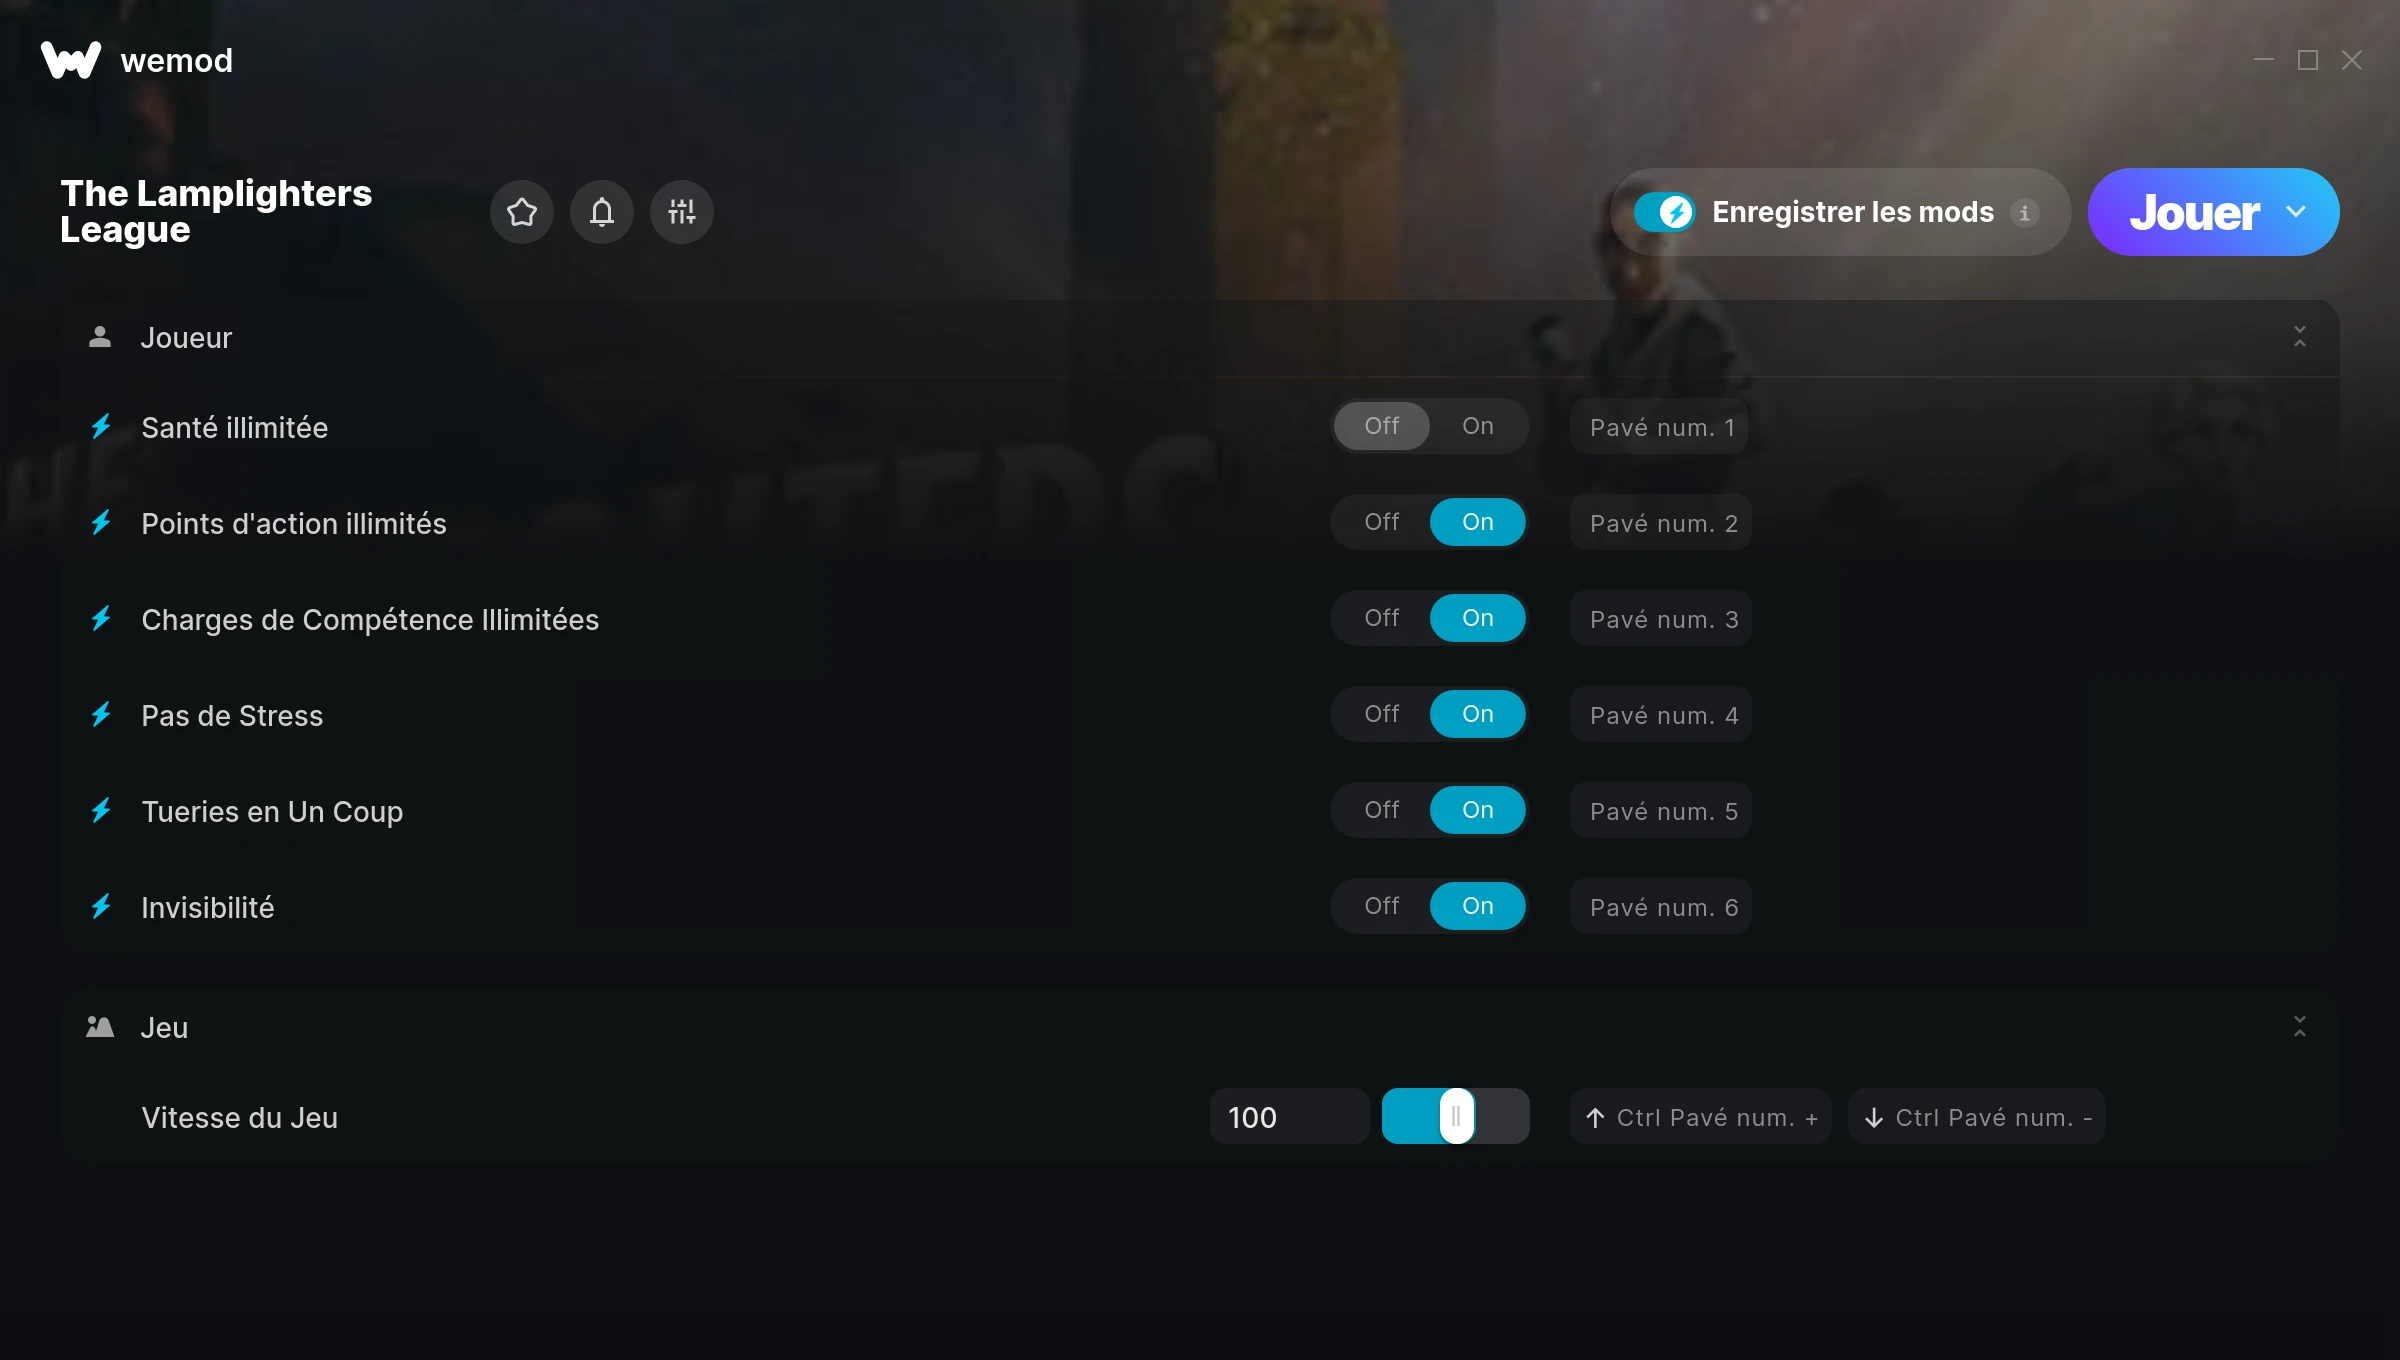Viewport: 2400px width, 1360px height.
Task: Collapse the Joueur section
Action: pyautogui.click(x=2300, y=337)
